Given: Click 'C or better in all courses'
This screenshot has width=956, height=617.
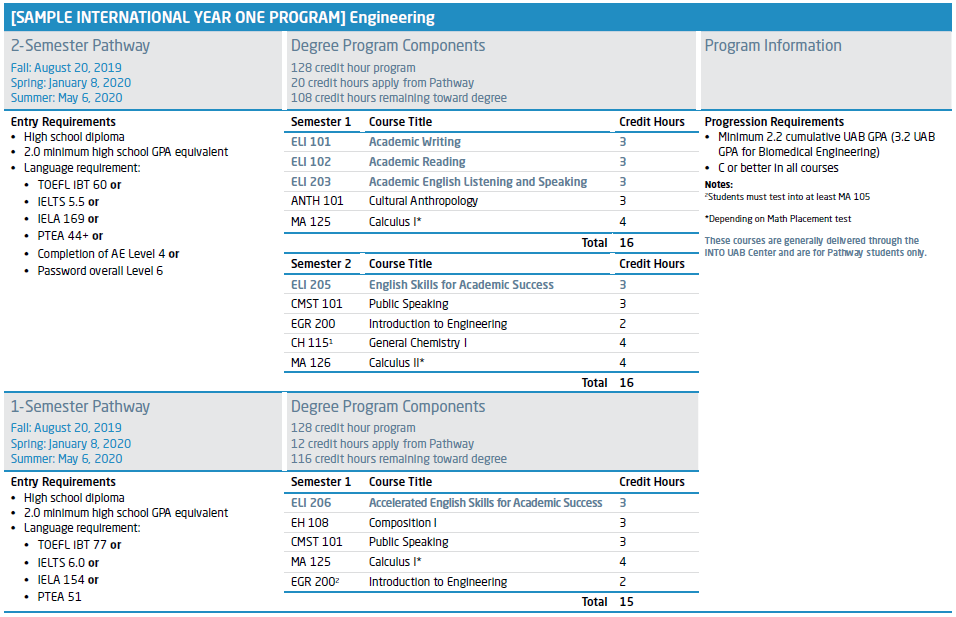Looking at the screenshot, I should click(x=778, y=168).
